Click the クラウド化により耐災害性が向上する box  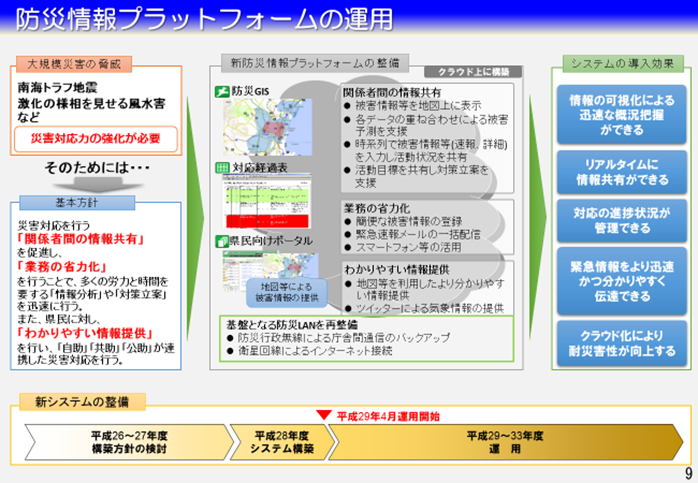(x=622, y=343)
